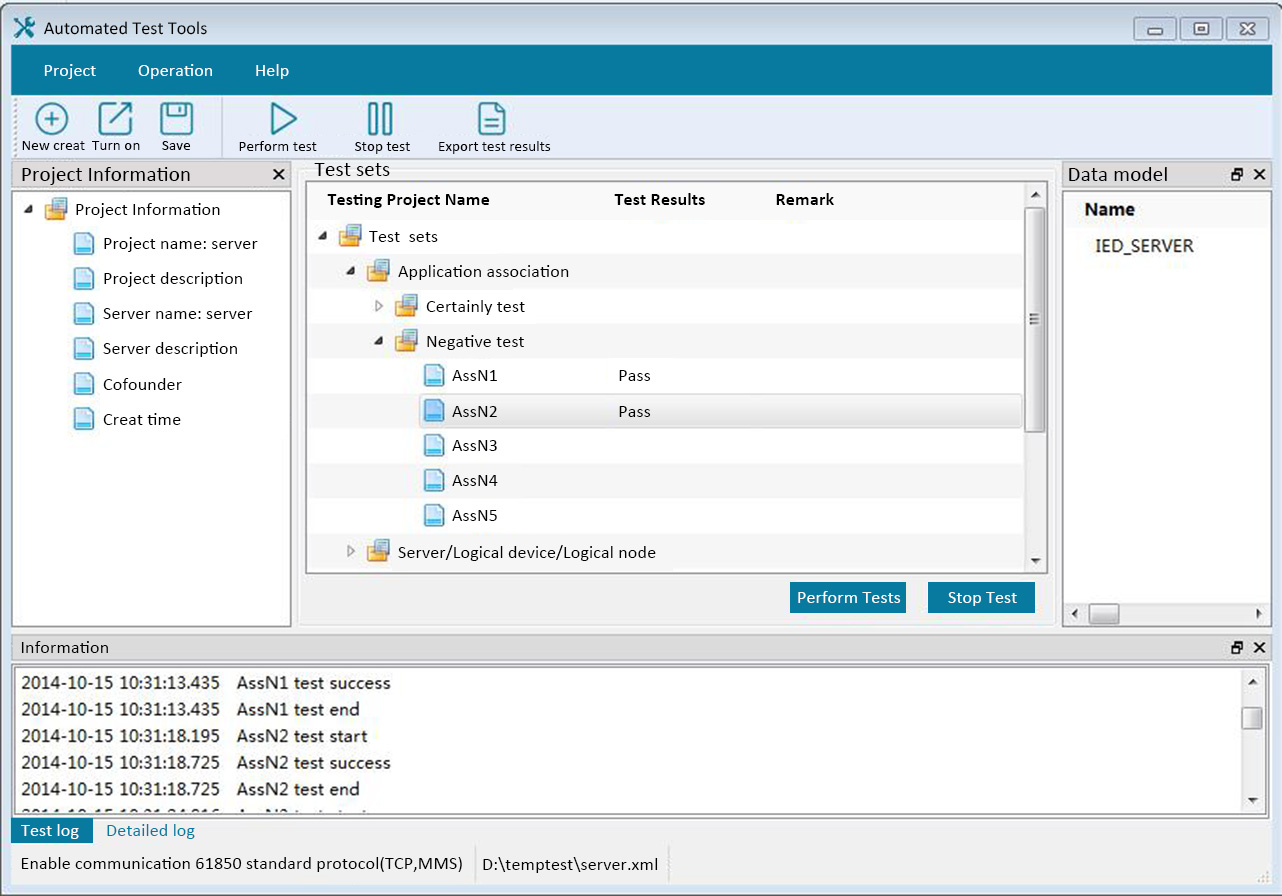The image size is (1282, 896).
Task: Click the New creat toolbar icon
Action: pos(52,119)
